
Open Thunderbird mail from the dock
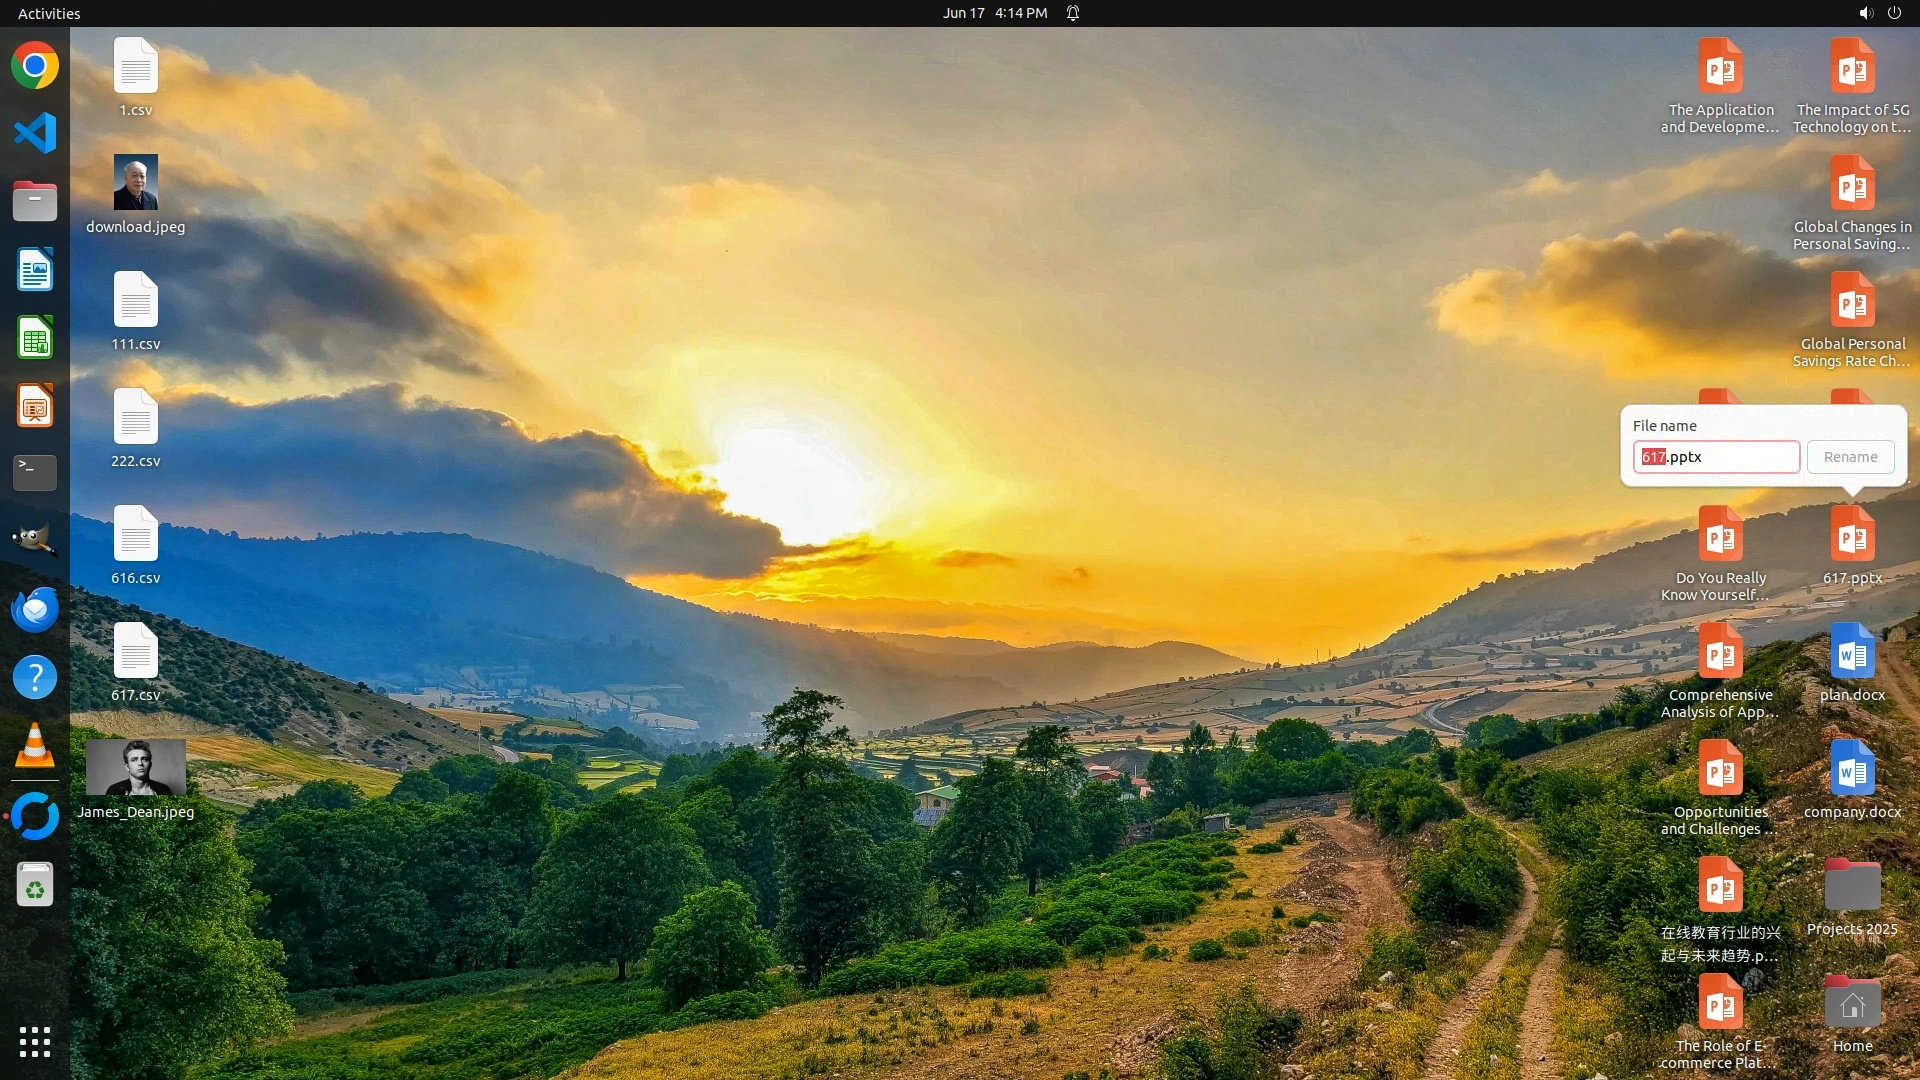35,609
